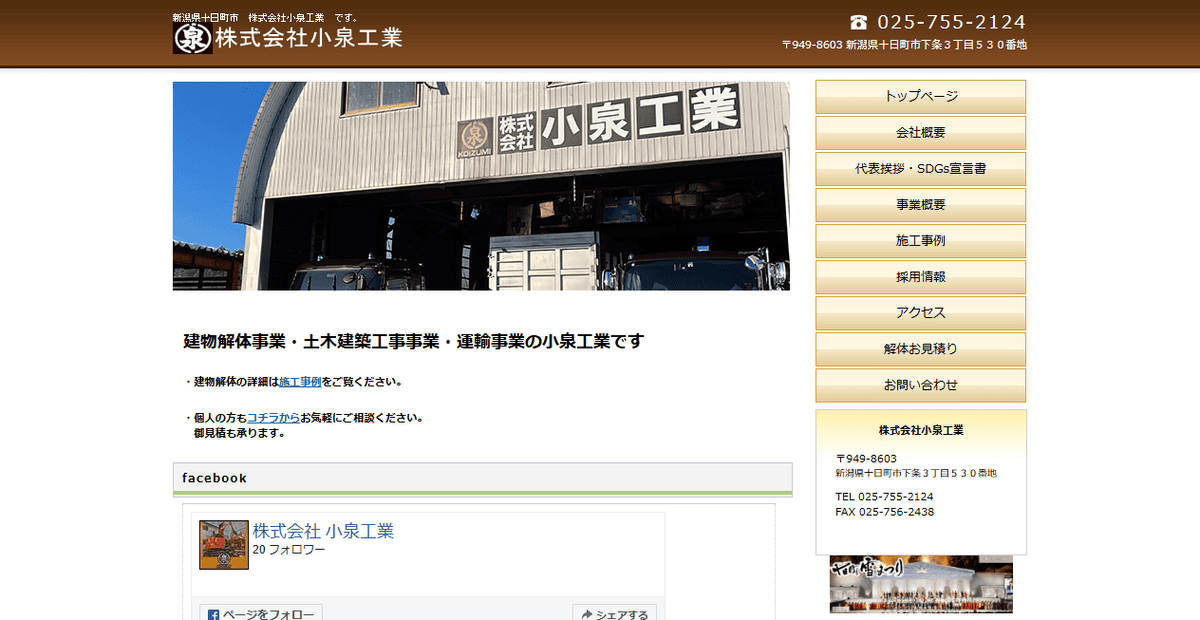This screenshot has width=1200, height=620.
Task: Click the telephone icon in the header
Action: [860, 21]
